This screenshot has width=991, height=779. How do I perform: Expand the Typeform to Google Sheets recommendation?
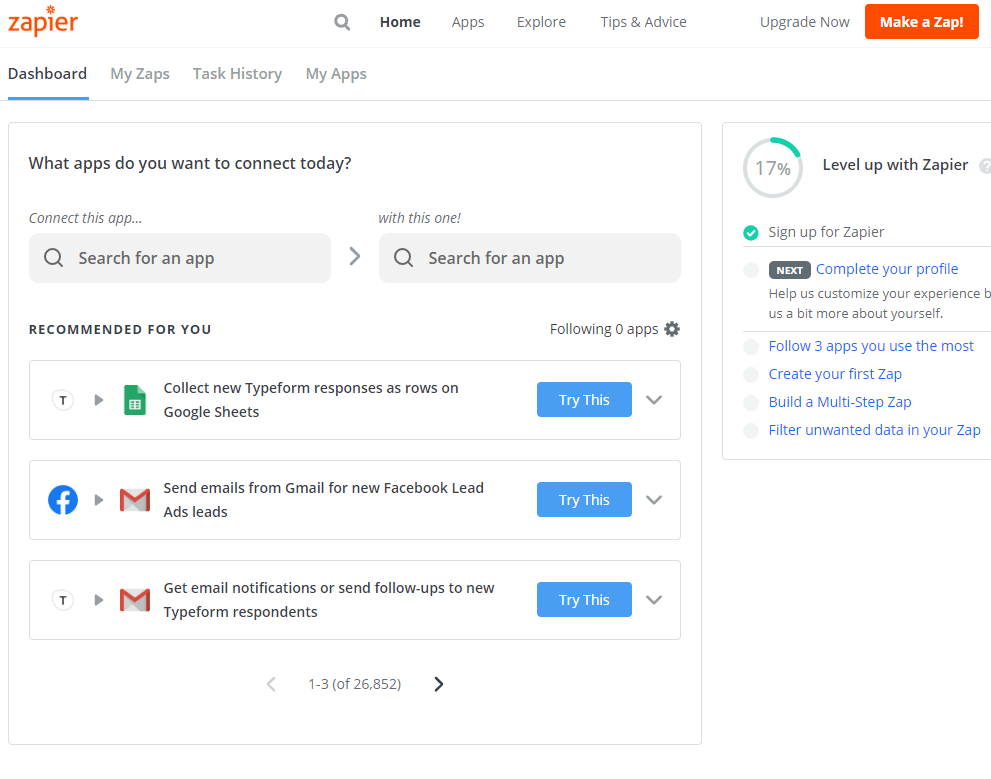tap(654, 400)
